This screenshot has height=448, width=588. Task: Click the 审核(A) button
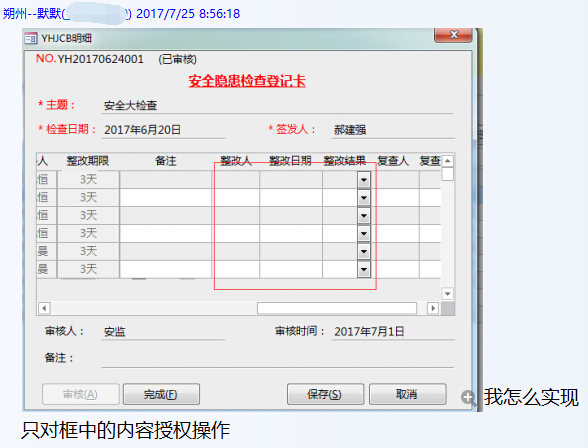pyautogui.click(x=81, y=394)
